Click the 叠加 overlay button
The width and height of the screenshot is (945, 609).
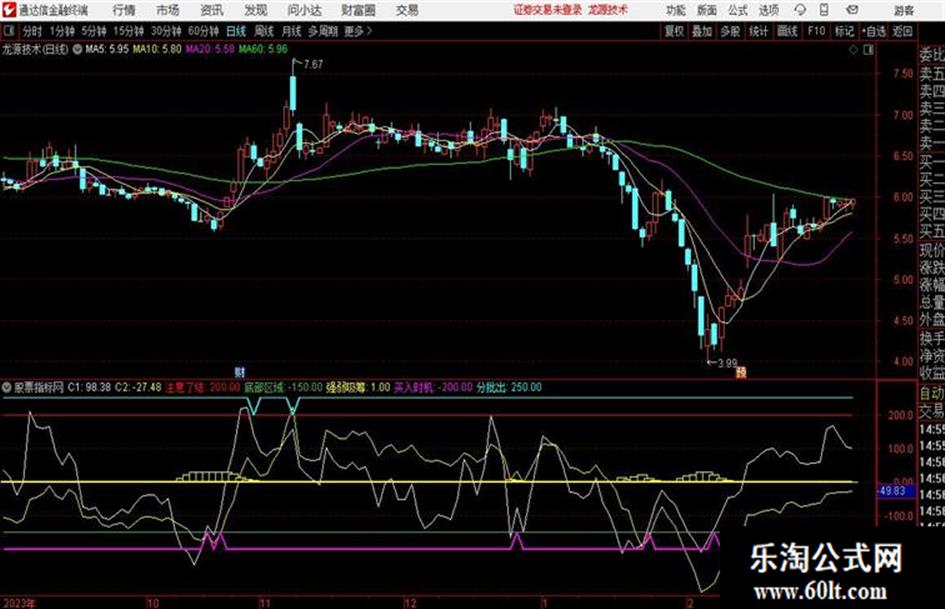coord(702,31)
